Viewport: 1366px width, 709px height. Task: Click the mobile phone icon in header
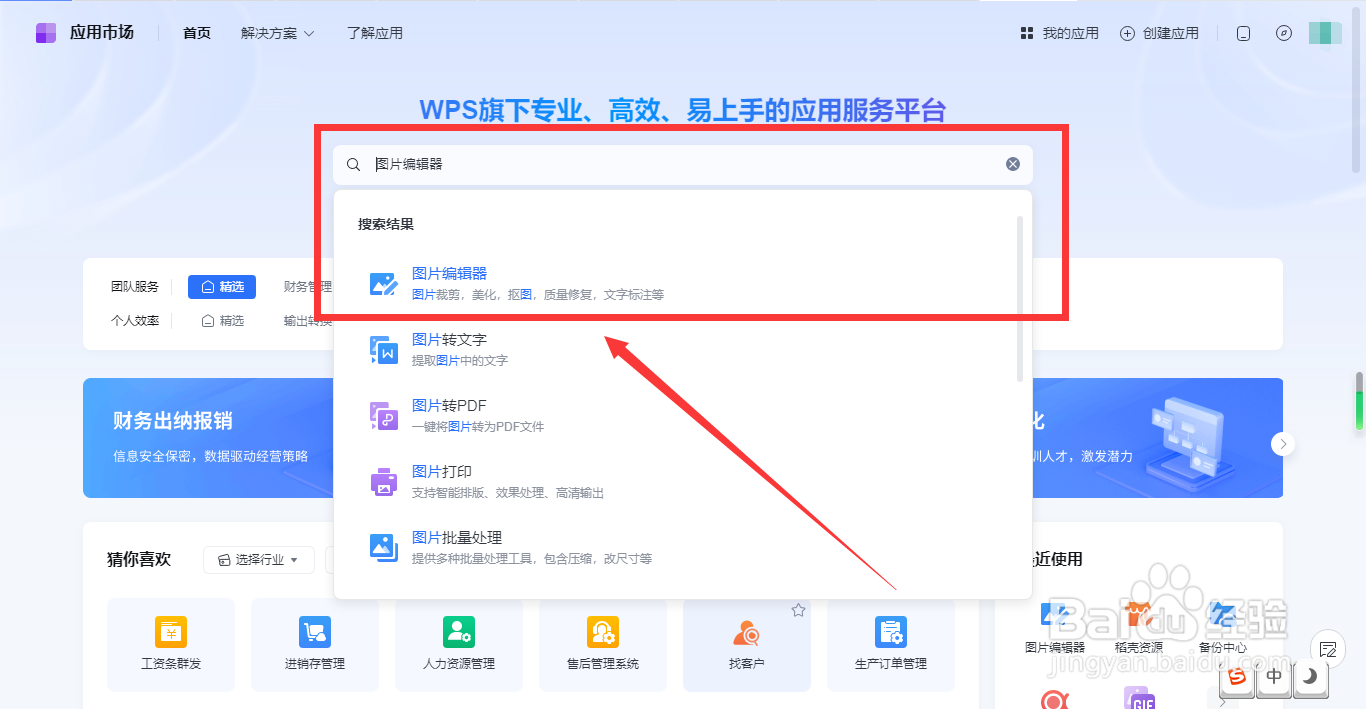pos(1244,33)
